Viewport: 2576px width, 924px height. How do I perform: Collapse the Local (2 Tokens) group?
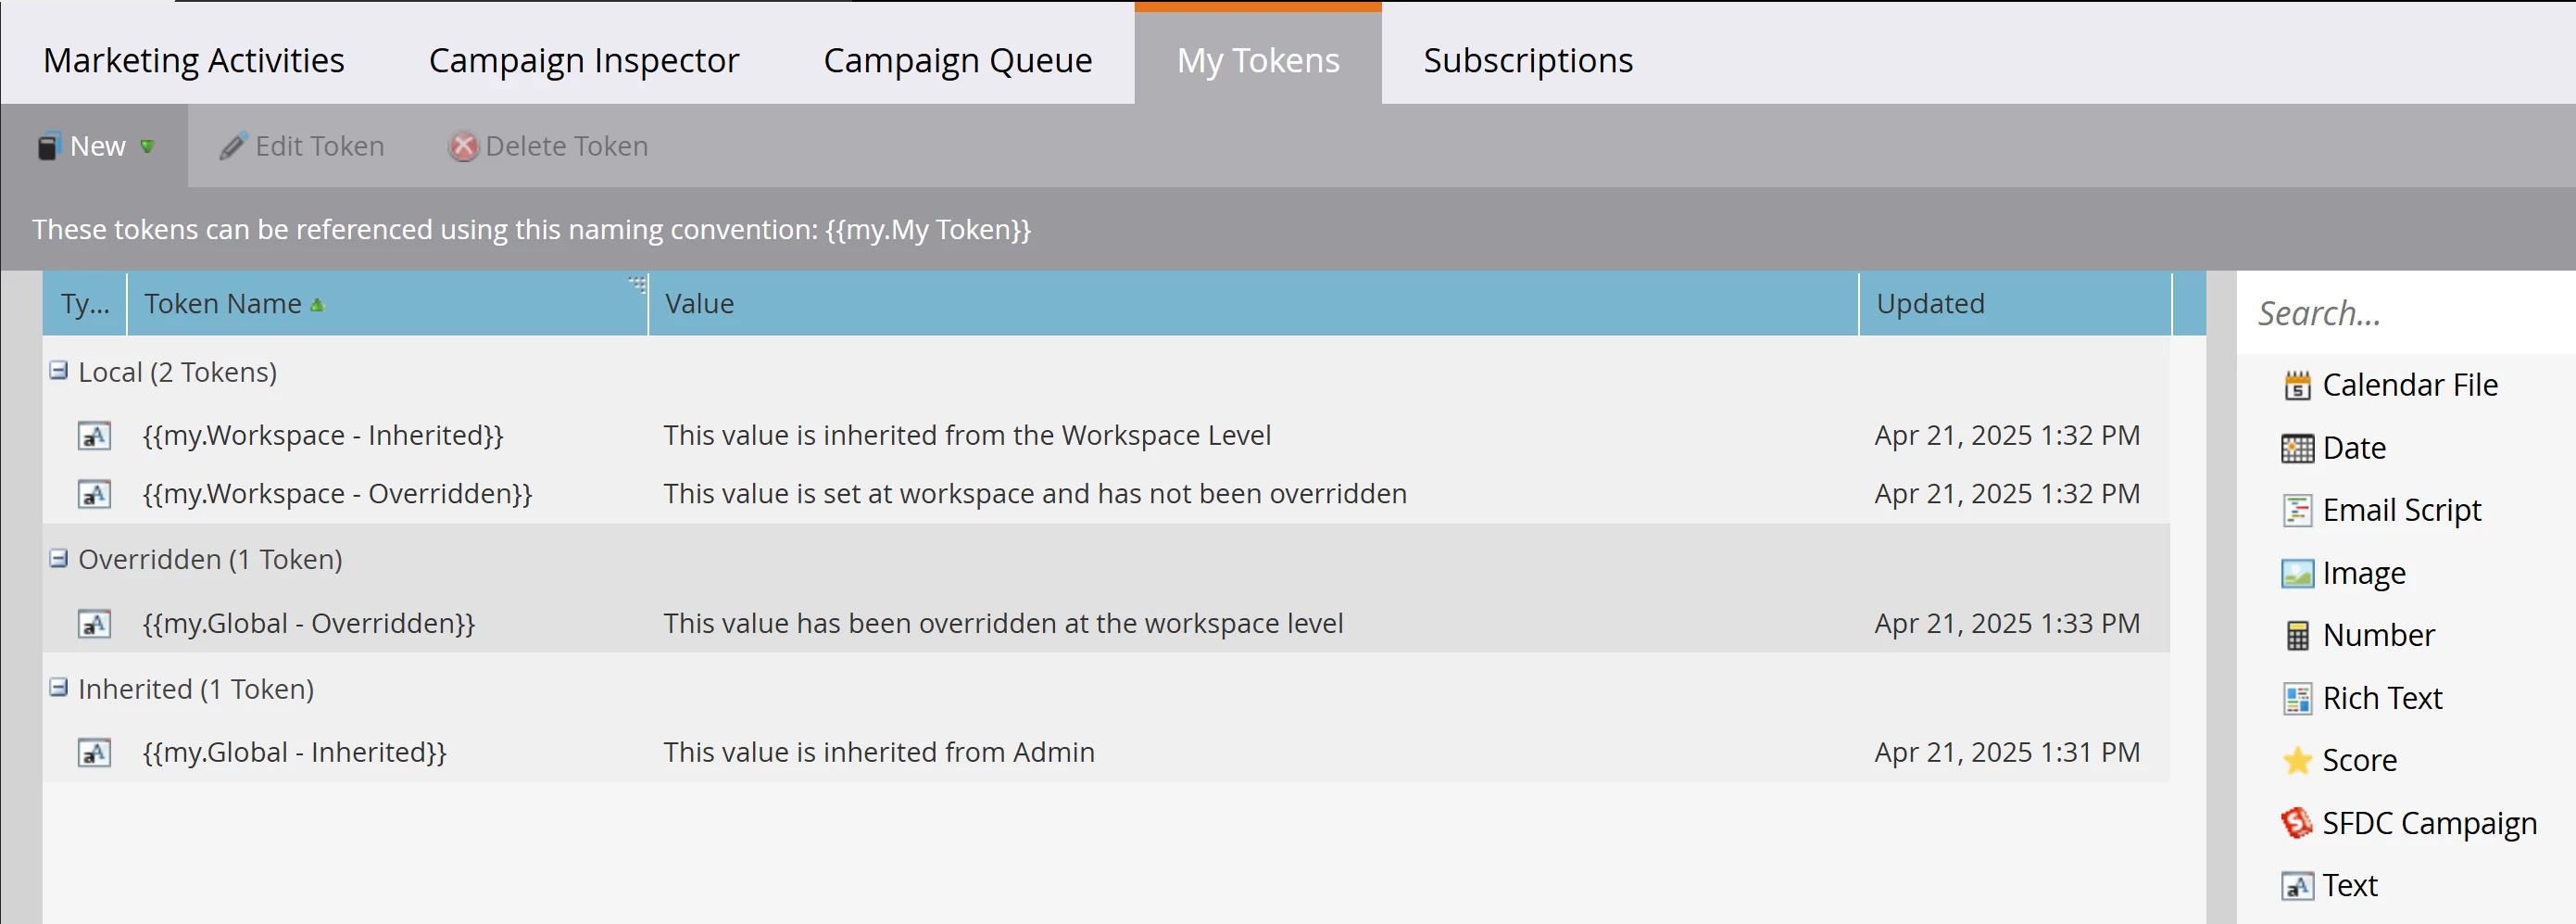click(x=59, y=371)
